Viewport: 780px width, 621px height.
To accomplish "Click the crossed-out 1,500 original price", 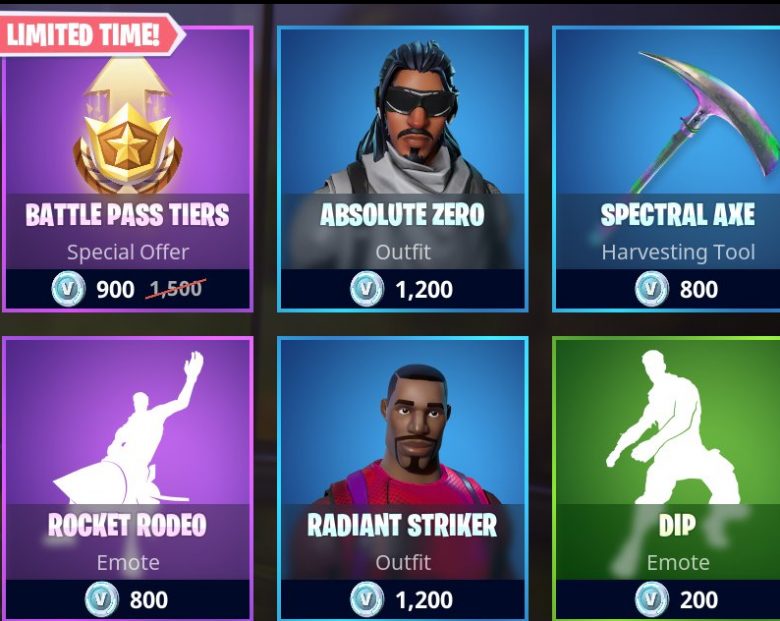I will pos(176,289).
